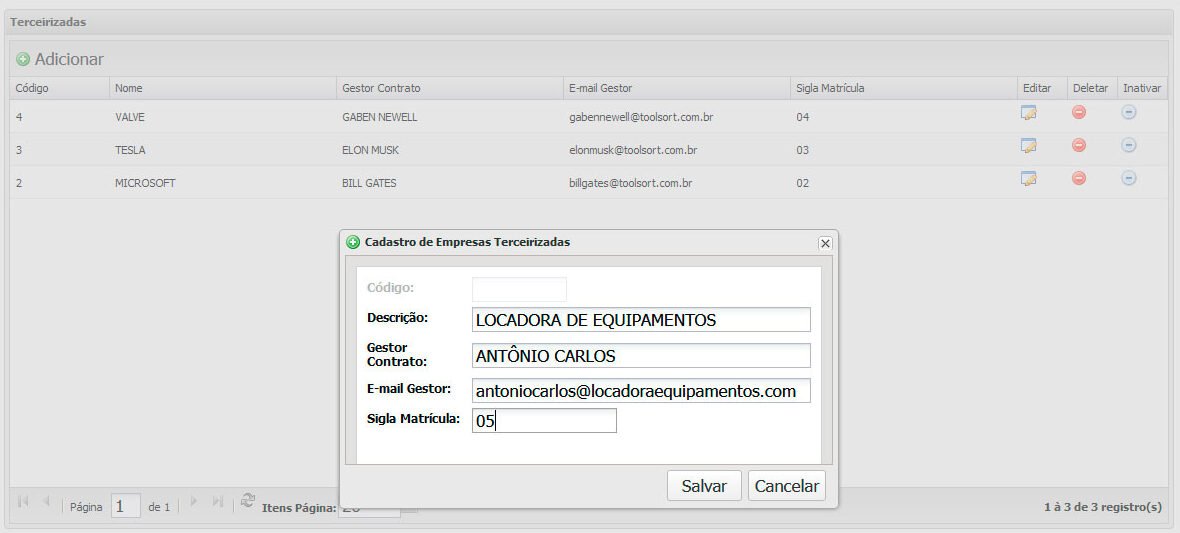Click the green plus icon beside Adicionar

tap(23, 59)
